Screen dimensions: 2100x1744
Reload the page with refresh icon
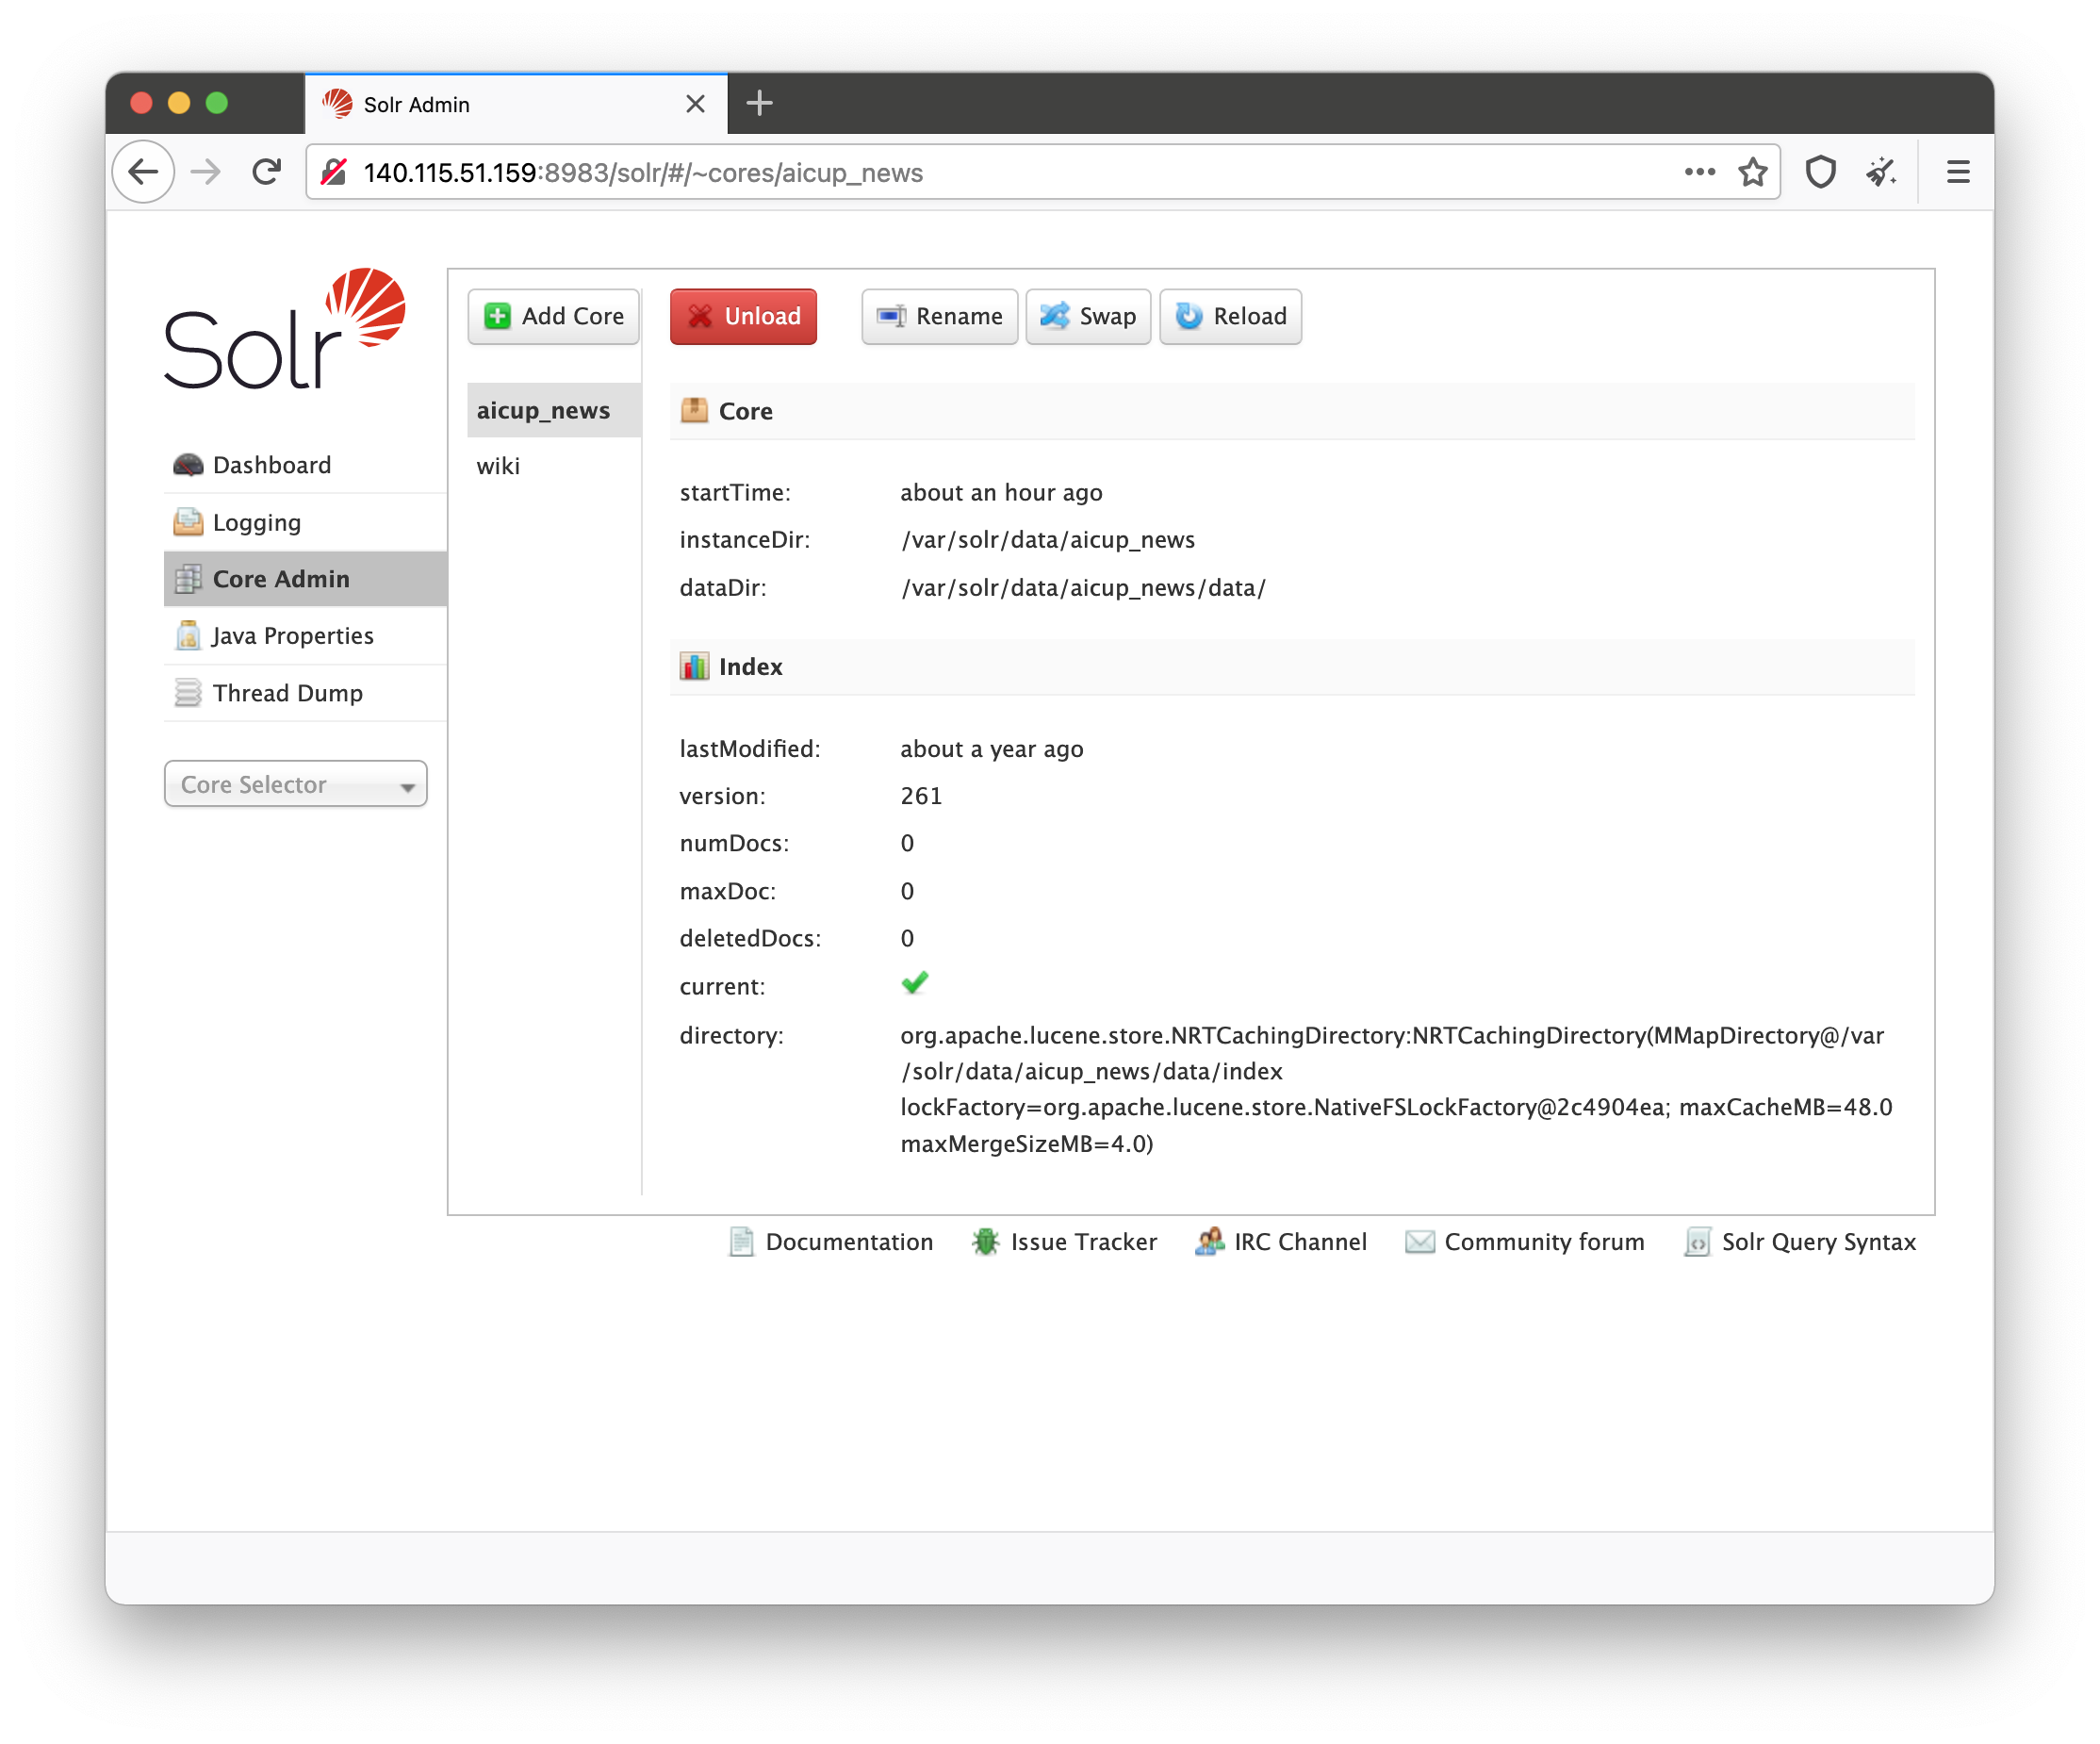click(266, 172)
